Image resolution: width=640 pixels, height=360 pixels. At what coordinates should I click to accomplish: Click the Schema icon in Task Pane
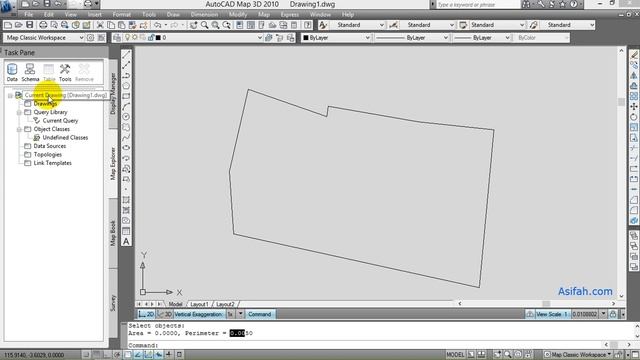point(30,72)
